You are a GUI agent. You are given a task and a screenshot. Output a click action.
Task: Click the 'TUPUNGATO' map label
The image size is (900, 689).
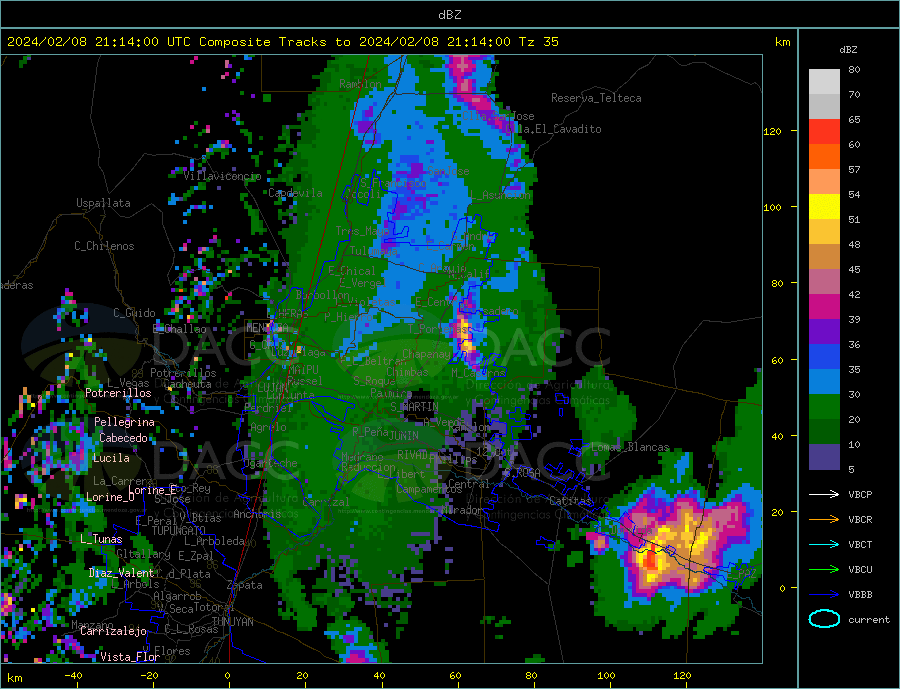pyautogui.click(x=179, y=531)
